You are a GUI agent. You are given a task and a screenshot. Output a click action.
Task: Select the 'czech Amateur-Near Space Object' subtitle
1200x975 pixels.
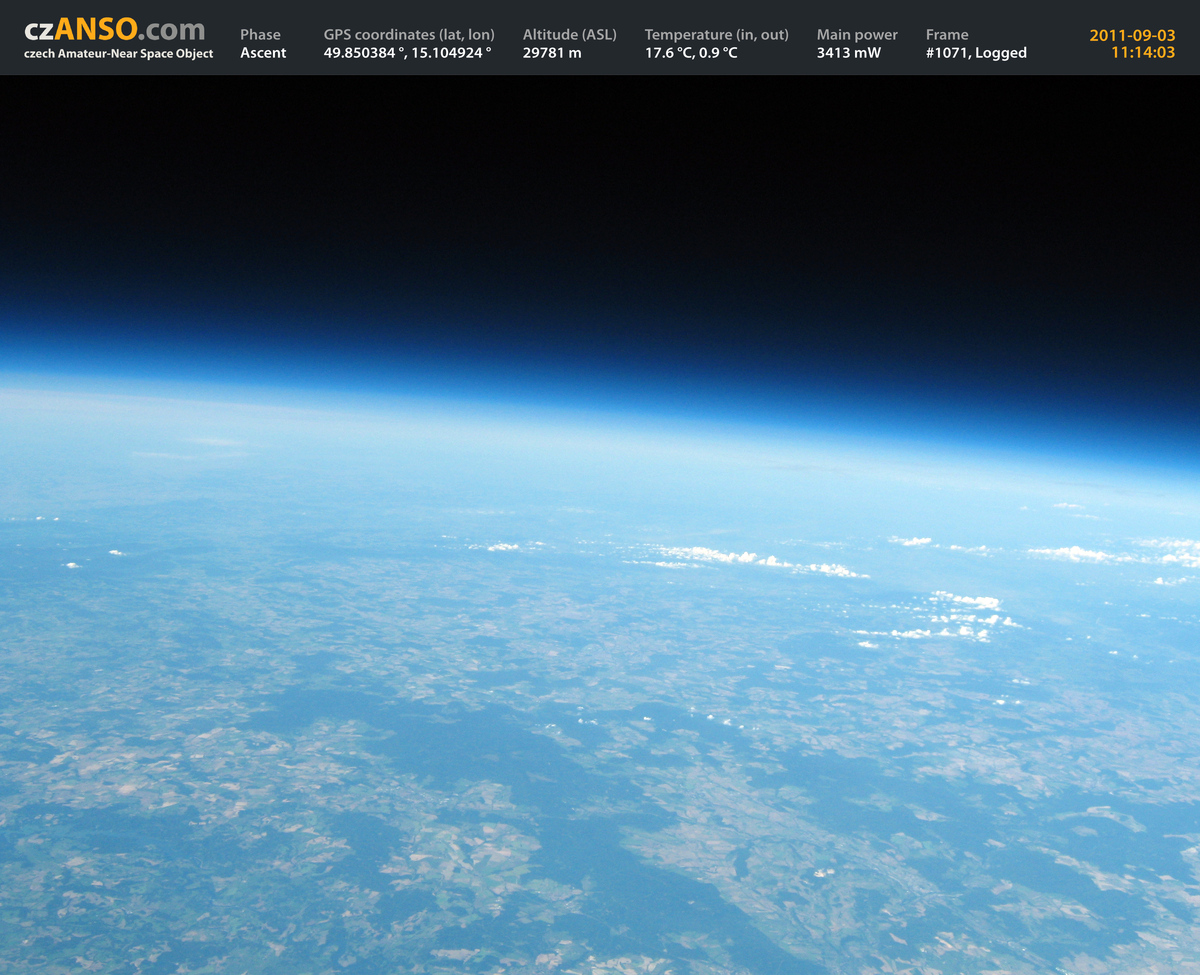119,54
